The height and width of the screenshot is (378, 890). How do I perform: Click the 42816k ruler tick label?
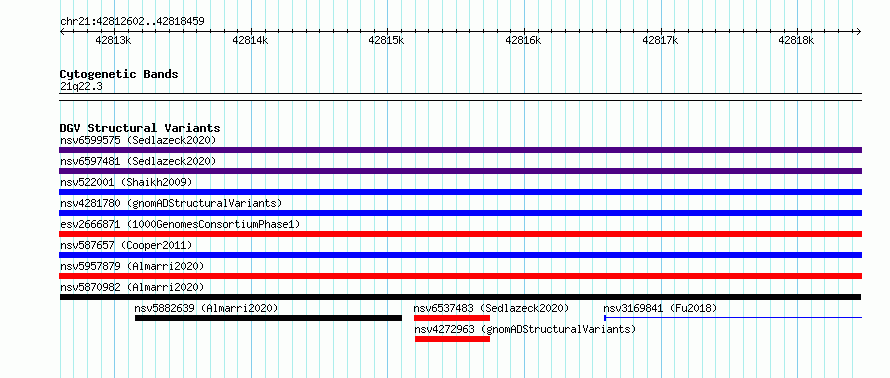[x=523, y=41]
